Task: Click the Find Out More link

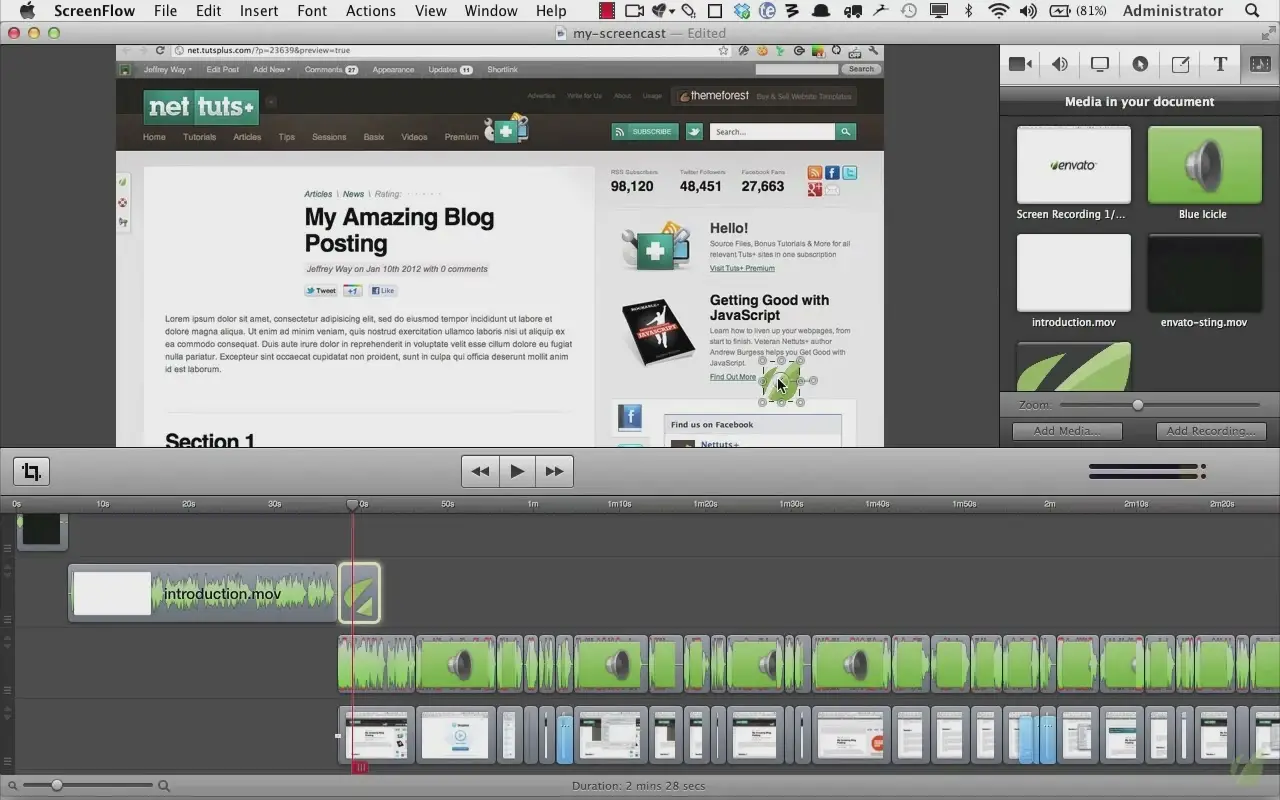Action: click(733, 377)
